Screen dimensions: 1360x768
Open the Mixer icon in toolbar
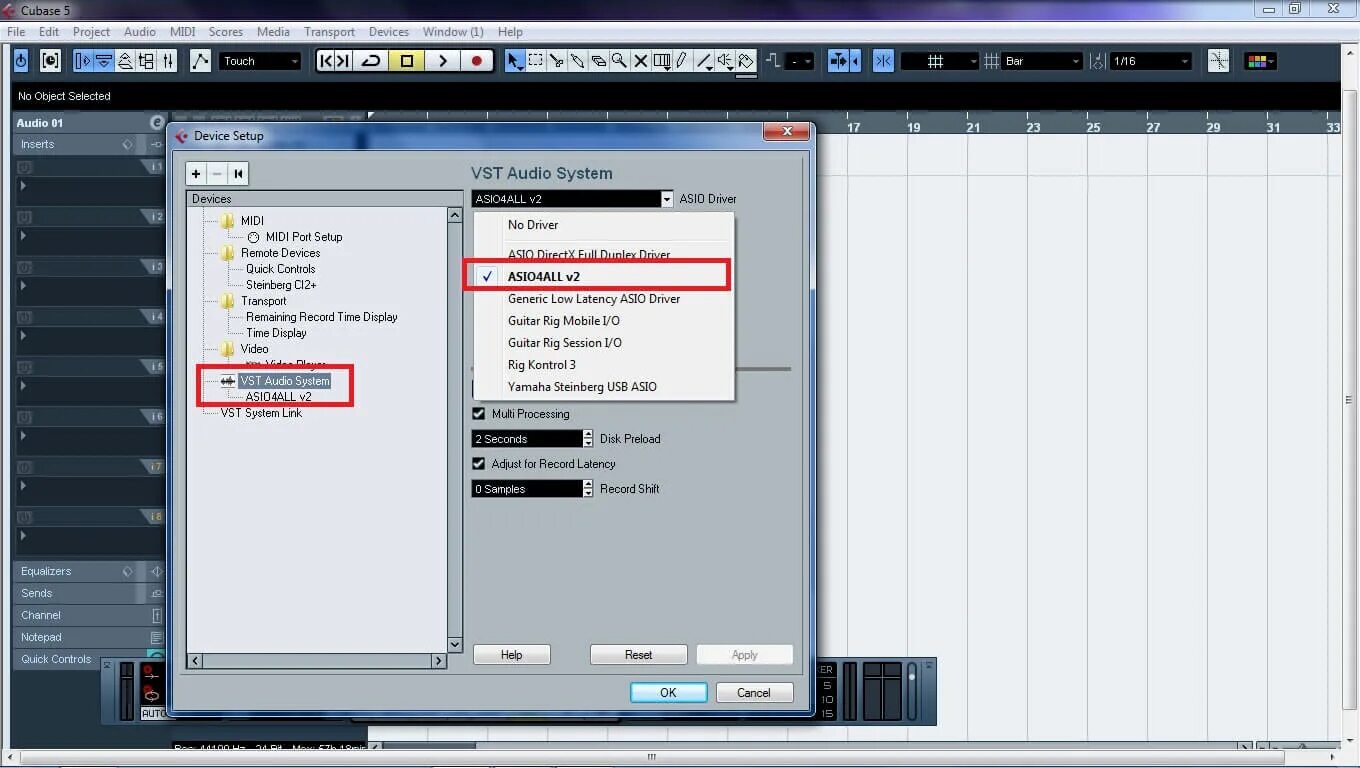tap(167, 61)
